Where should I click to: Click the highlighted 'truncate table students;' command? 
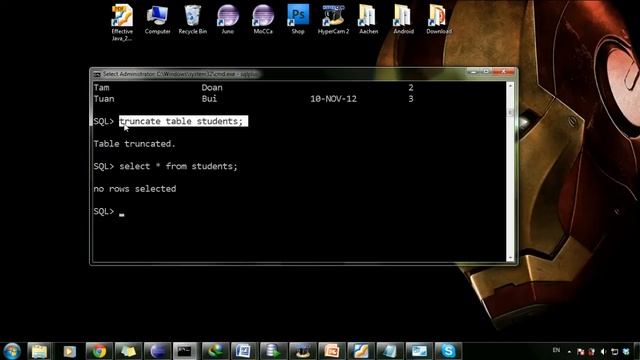click(x=183, y=121)
